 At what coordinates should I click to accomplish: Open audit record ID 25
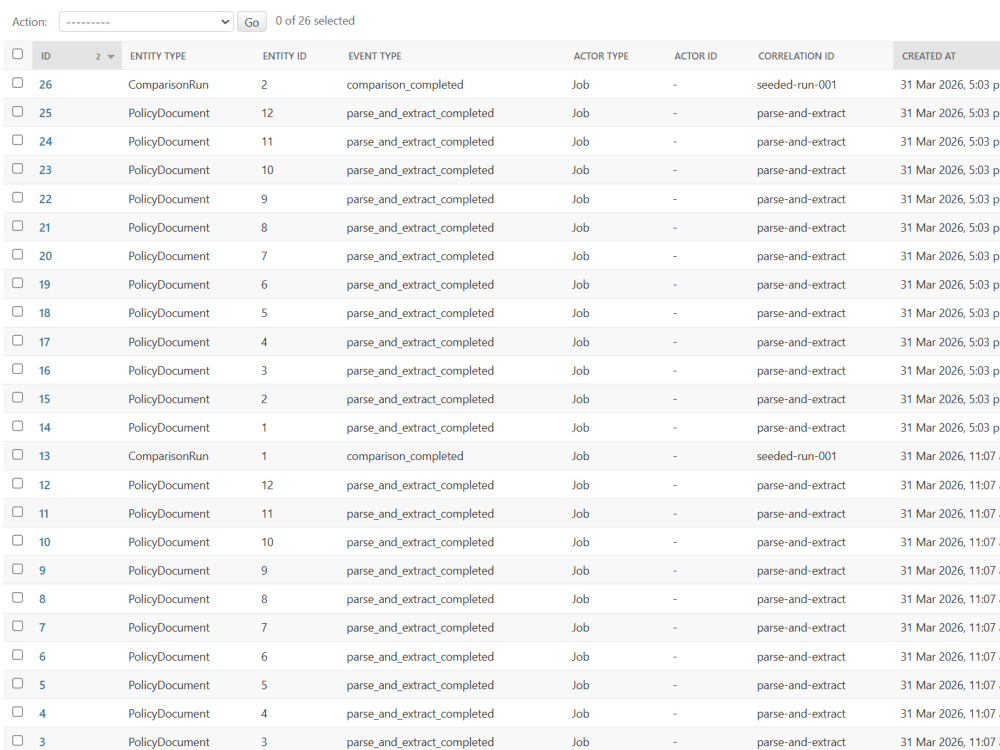[x=45, y=113]
